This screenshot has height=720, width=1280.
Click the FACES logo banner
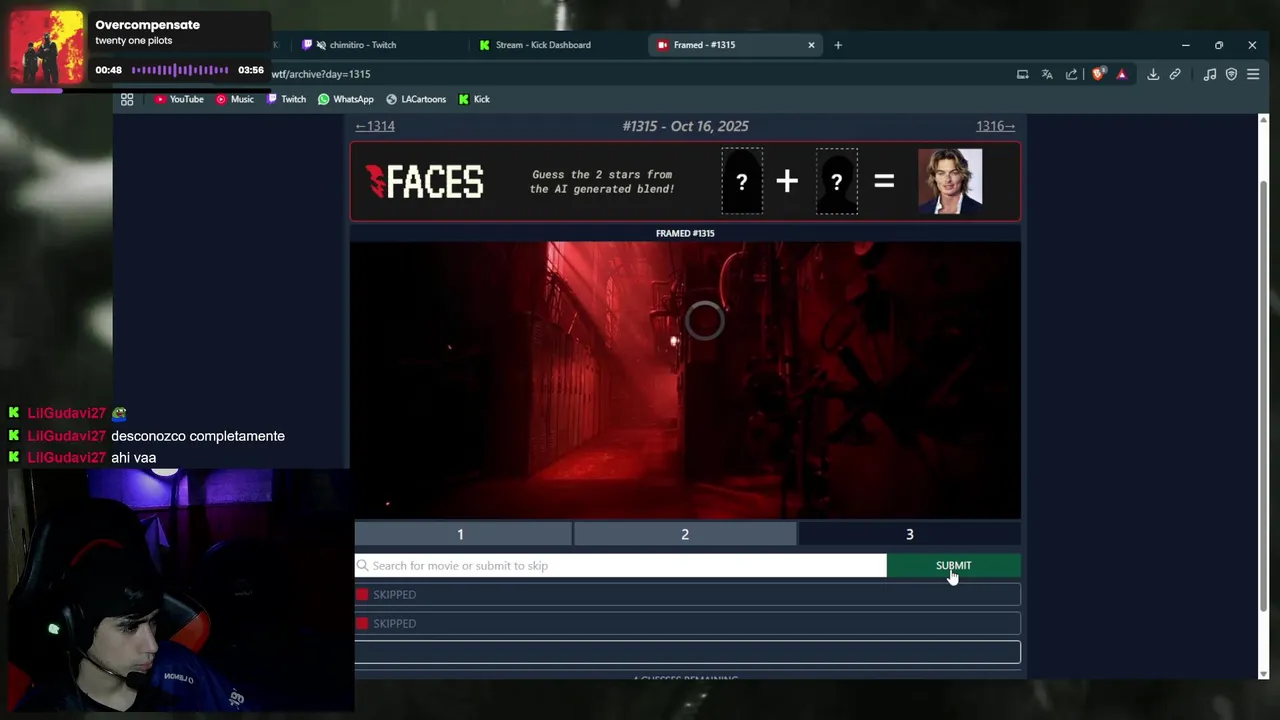coord(425,181)
